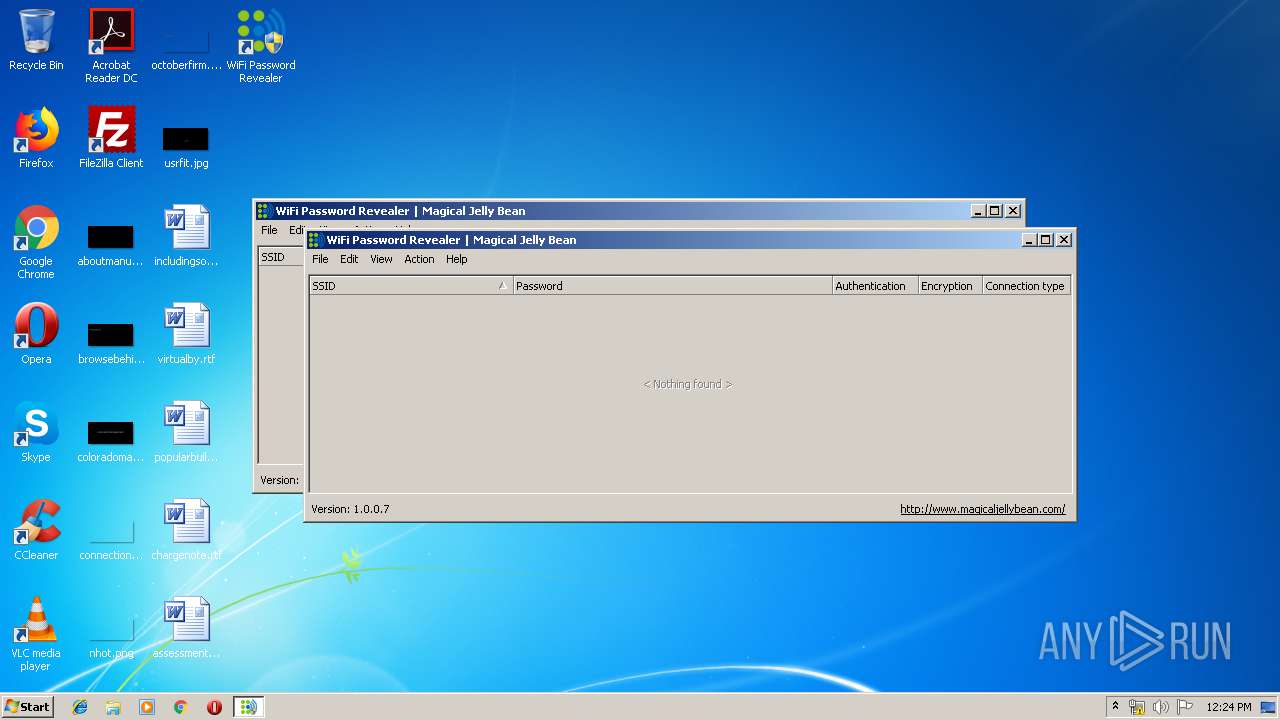Image resolution: width=1280 pixels, height=720 pixels.
Task: Open the Help menu in front window
Action: 456,259
